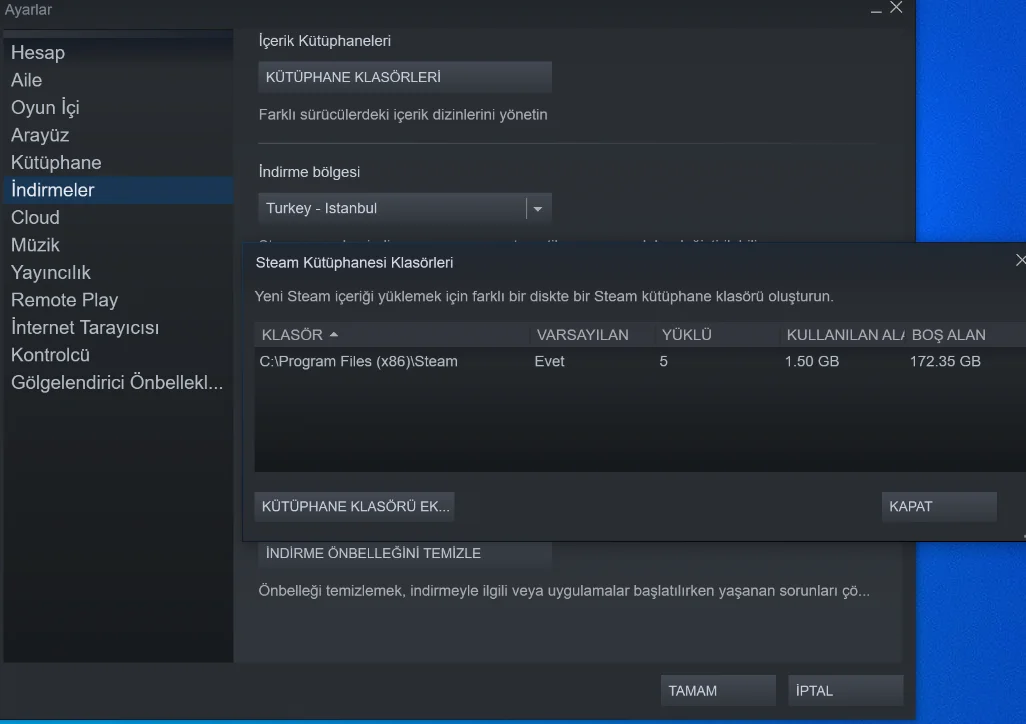Select Remote Play category
1026x724 pixels.
pyautogui.click(x=118, y=300)
